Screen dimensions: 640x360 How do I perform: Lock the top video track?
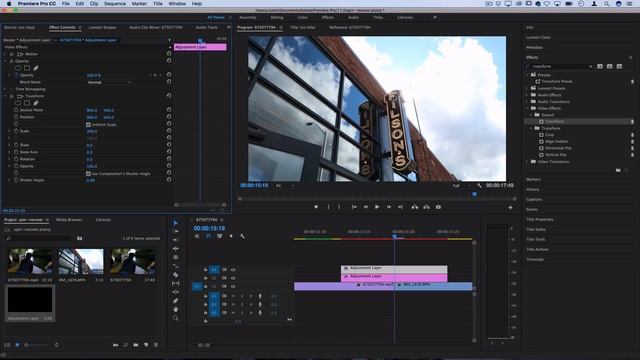click(206, 269)
